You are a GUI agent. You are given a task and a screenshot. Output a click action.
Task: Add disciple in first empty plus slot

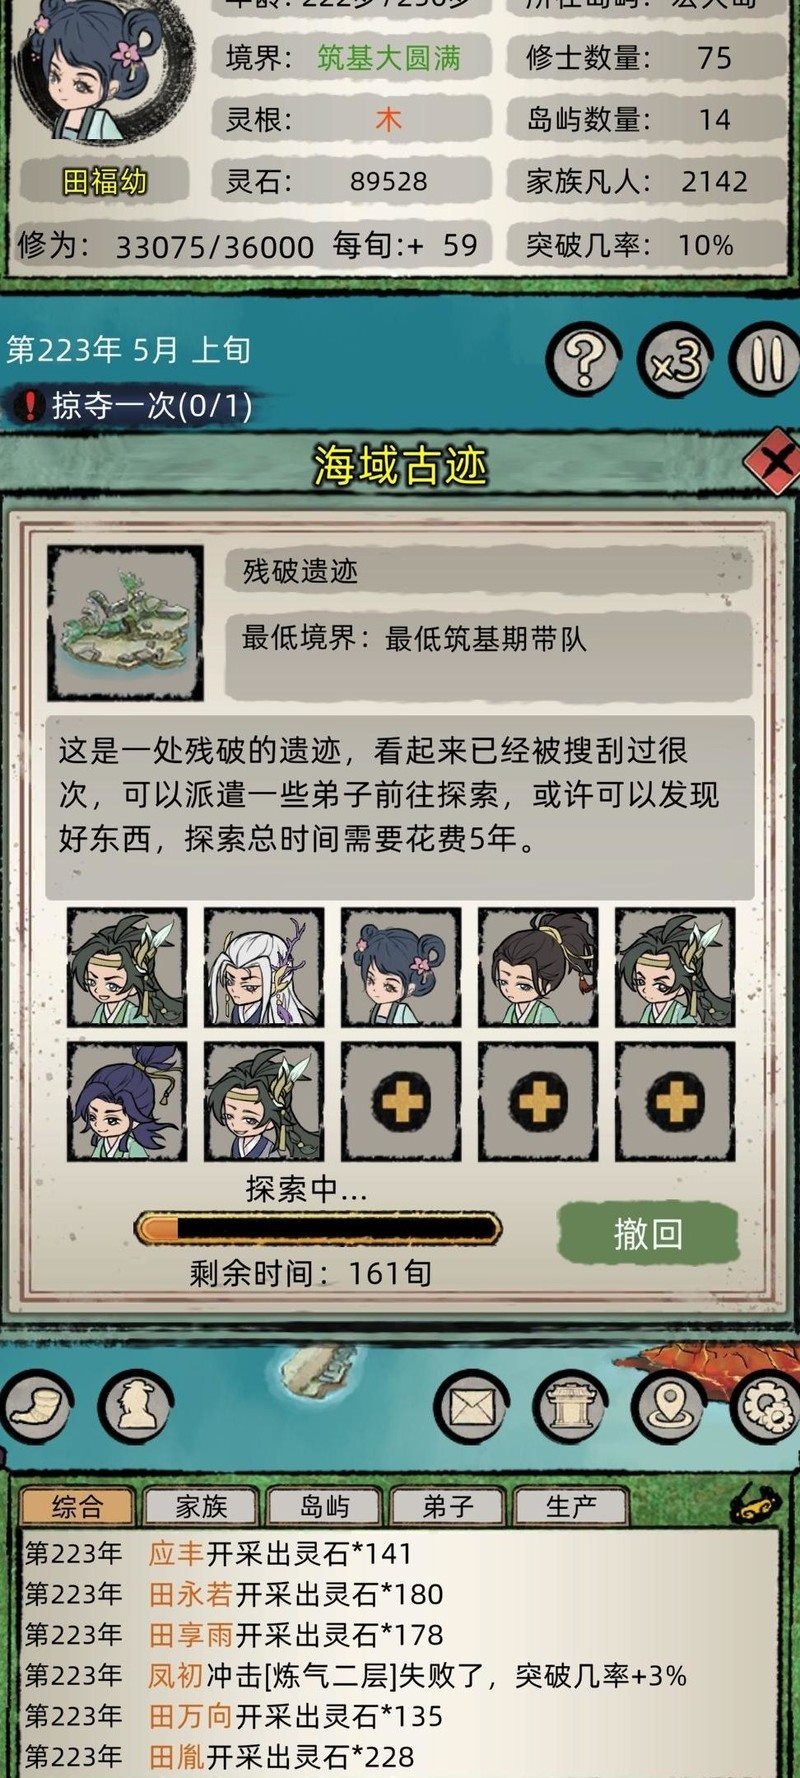coord(402,1102)
